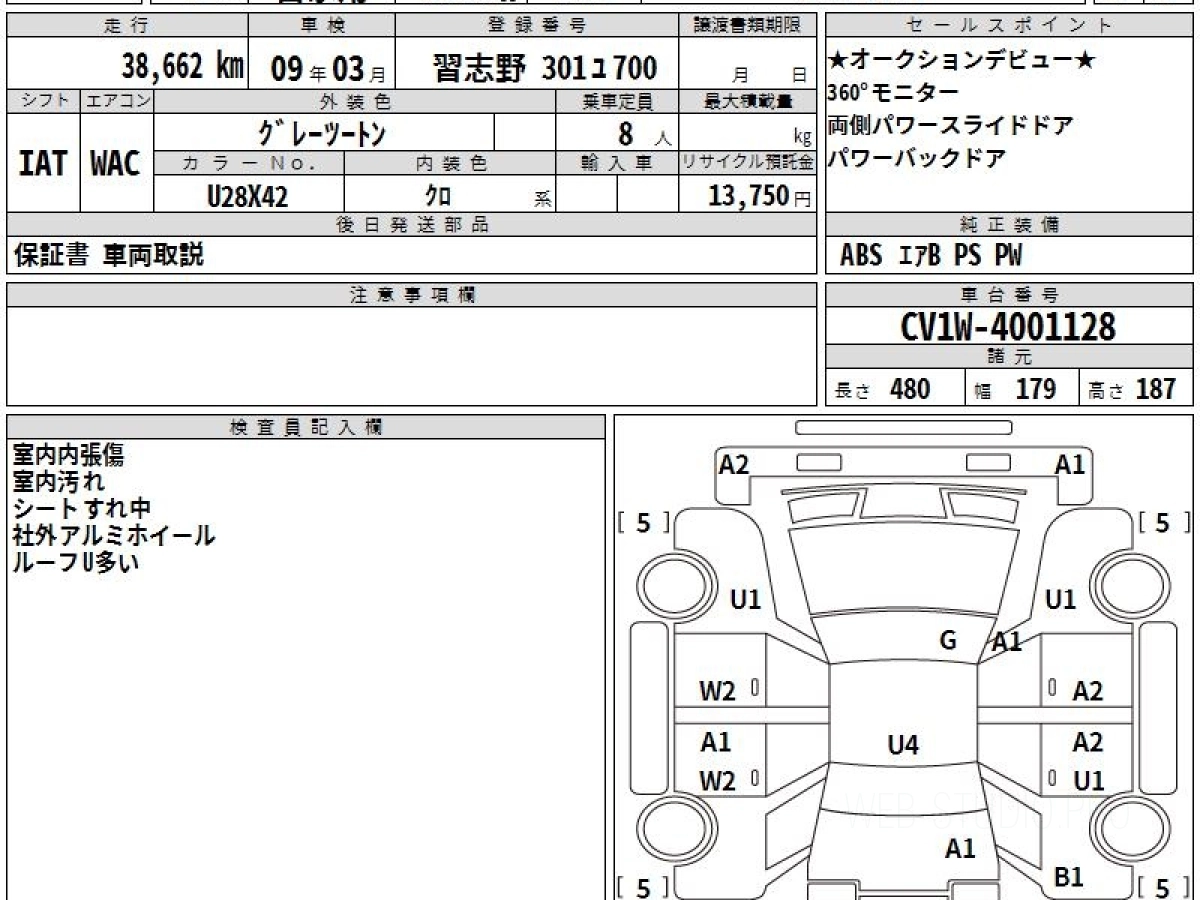Click the WAC air conditioner cell
1200x900 pixels.
(116, 164)
